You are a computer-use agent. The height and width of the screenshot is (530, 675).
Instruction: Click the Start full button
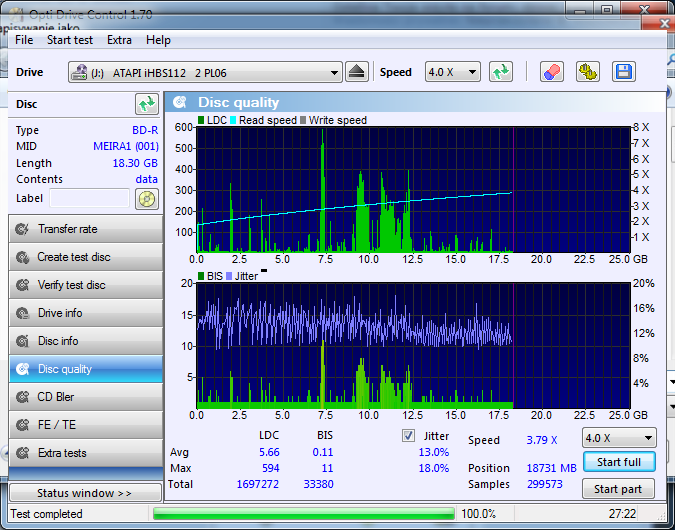click(619, 462)
